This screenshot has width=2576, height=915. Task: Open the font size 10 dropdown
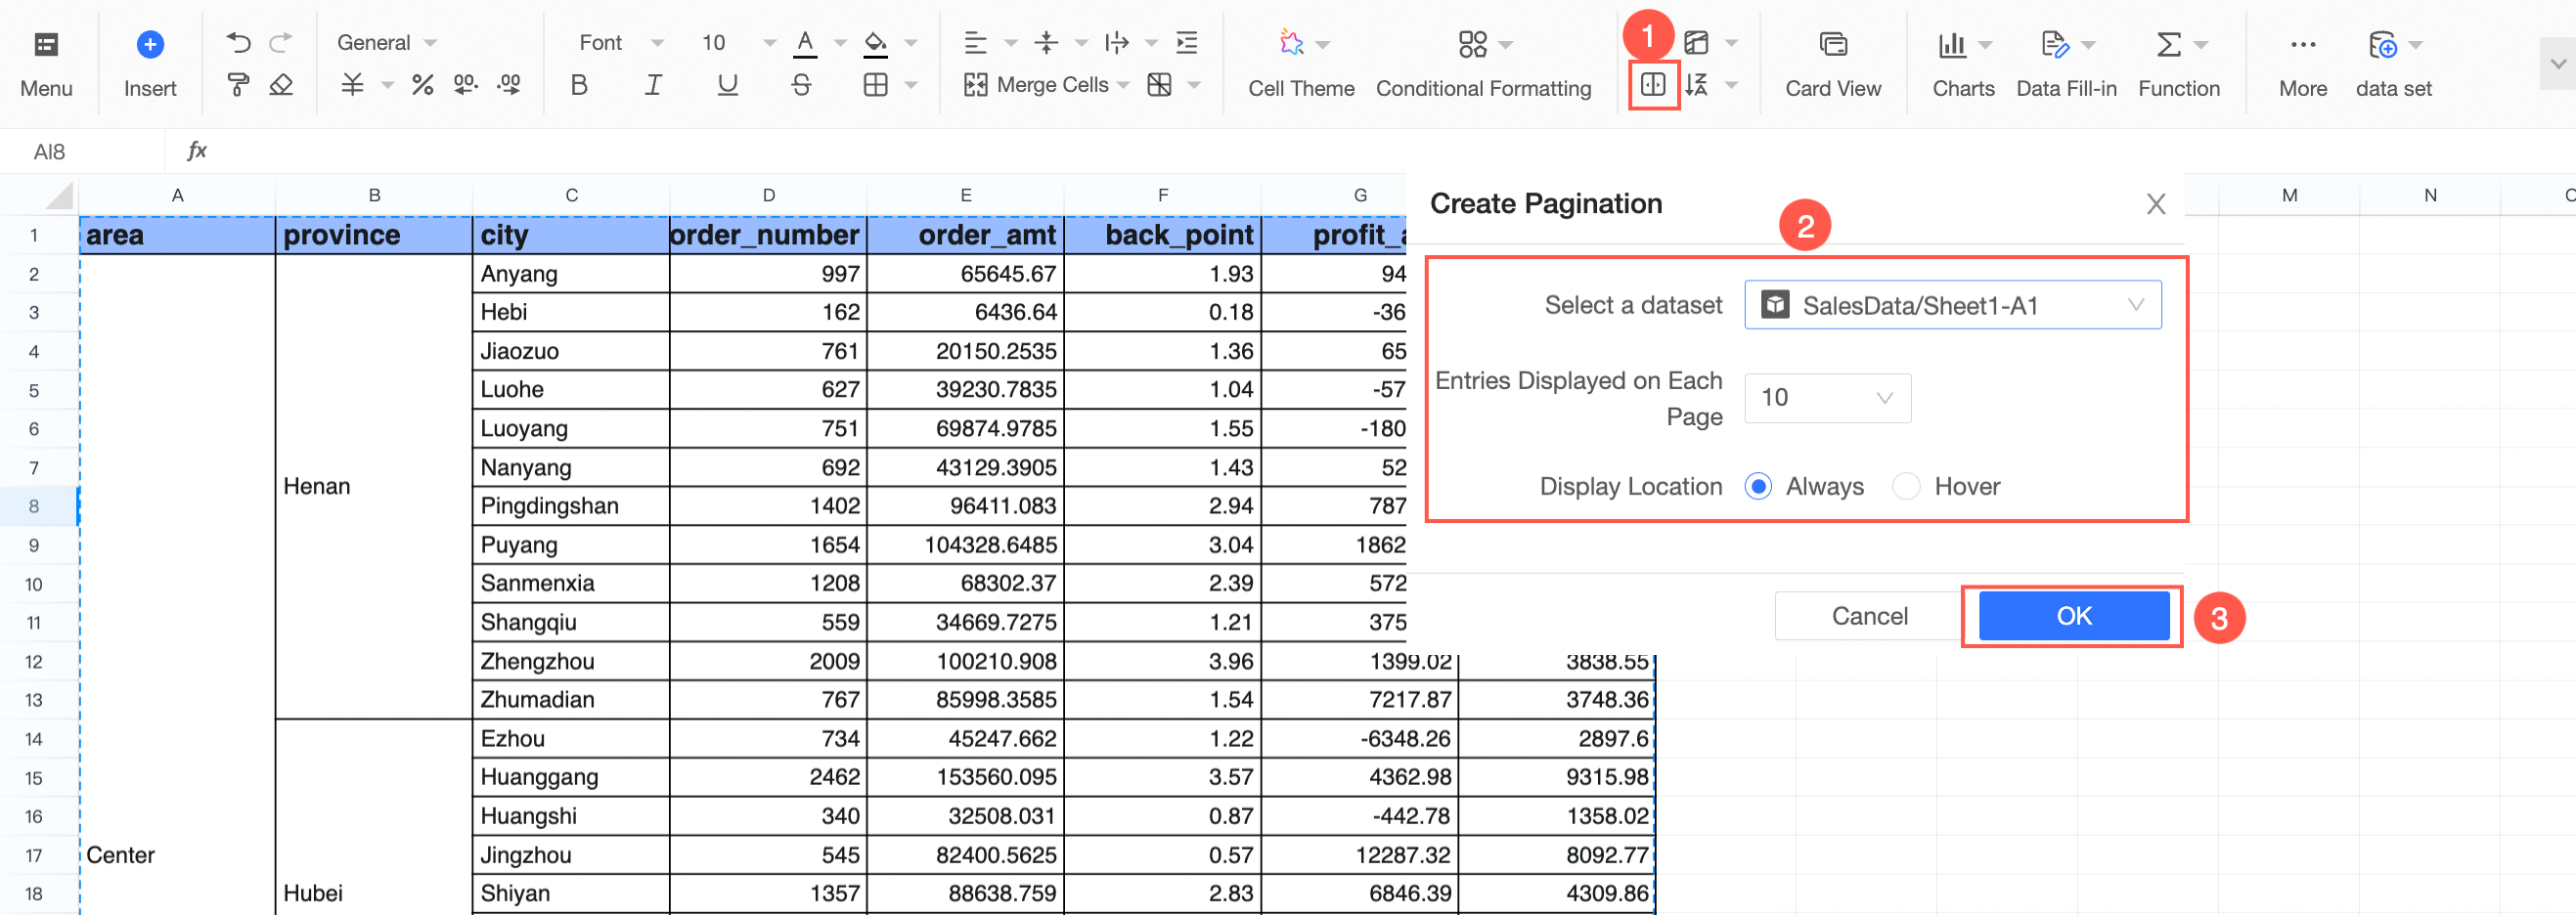(x=738, y=42)
